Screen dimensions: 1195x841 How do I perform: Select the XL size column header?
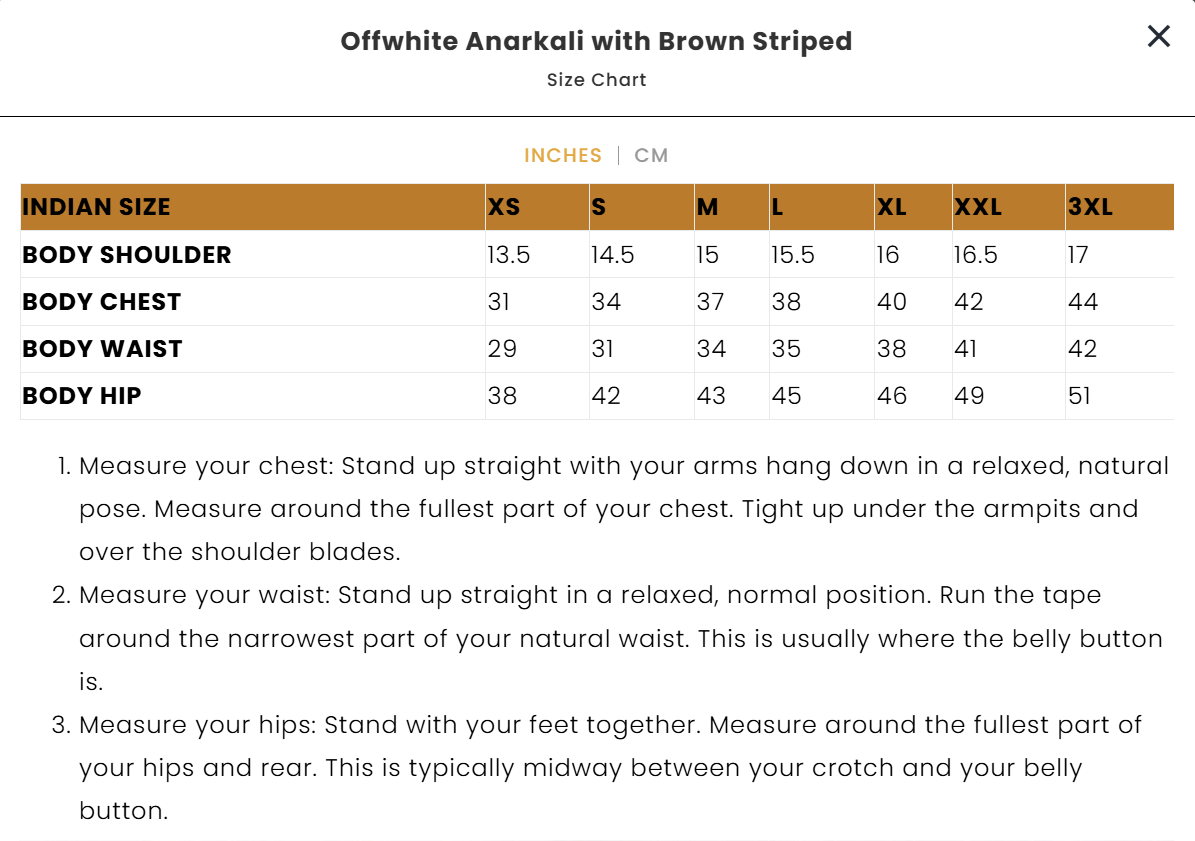coord(913,206)
